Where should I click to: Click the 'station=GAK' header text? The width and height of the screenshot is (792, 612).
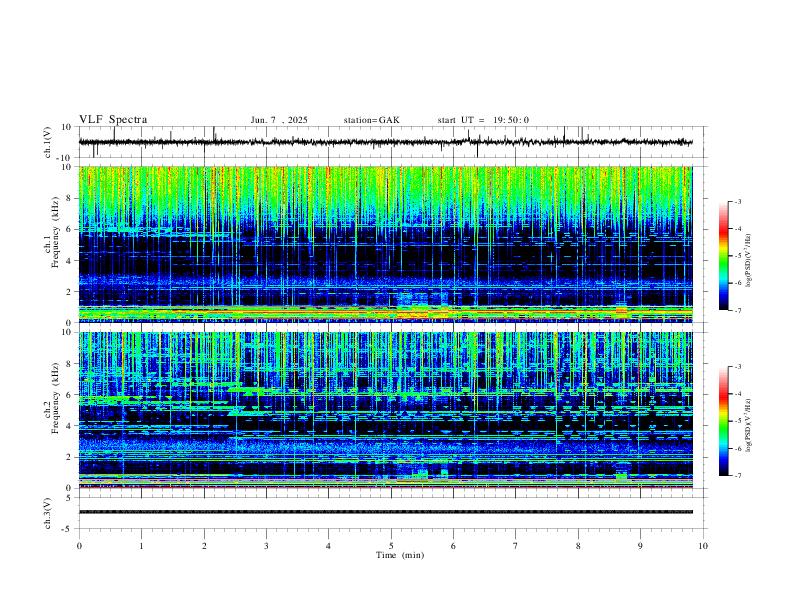pos(372,120)
